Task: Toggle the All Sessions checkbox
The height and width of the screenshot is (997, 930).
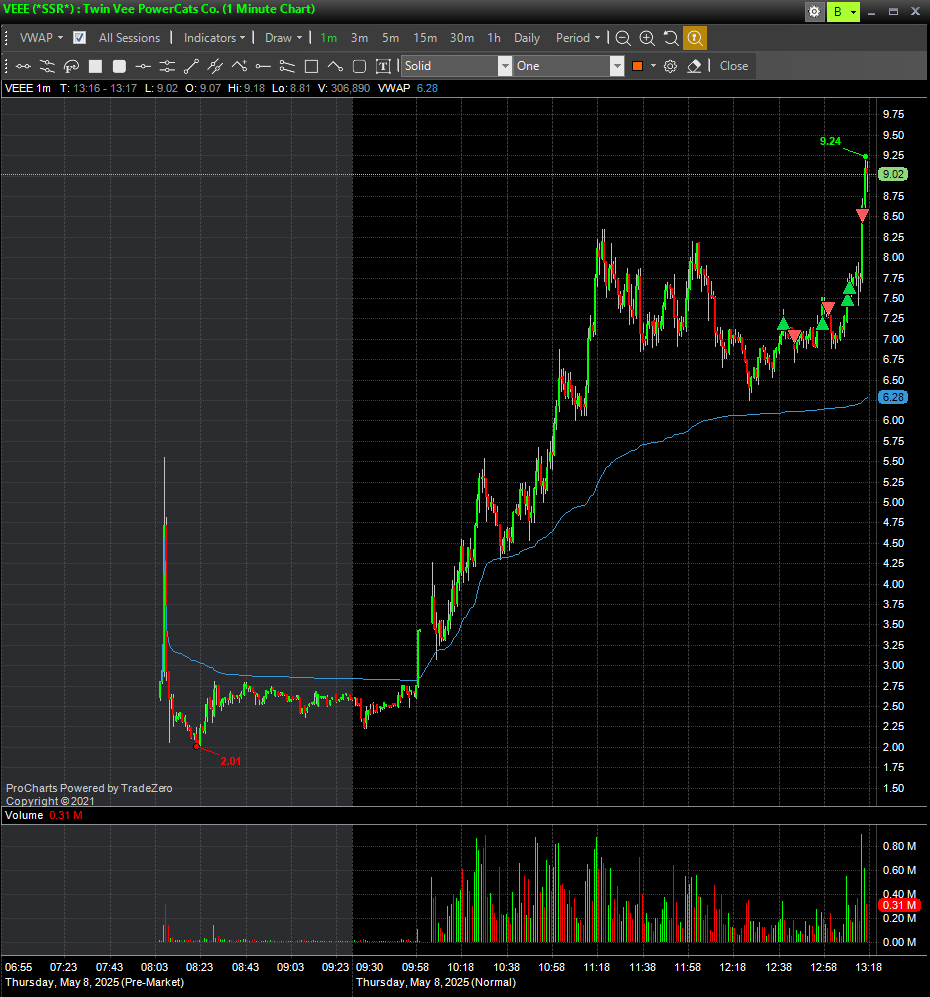Action: (x=79, y=38)
